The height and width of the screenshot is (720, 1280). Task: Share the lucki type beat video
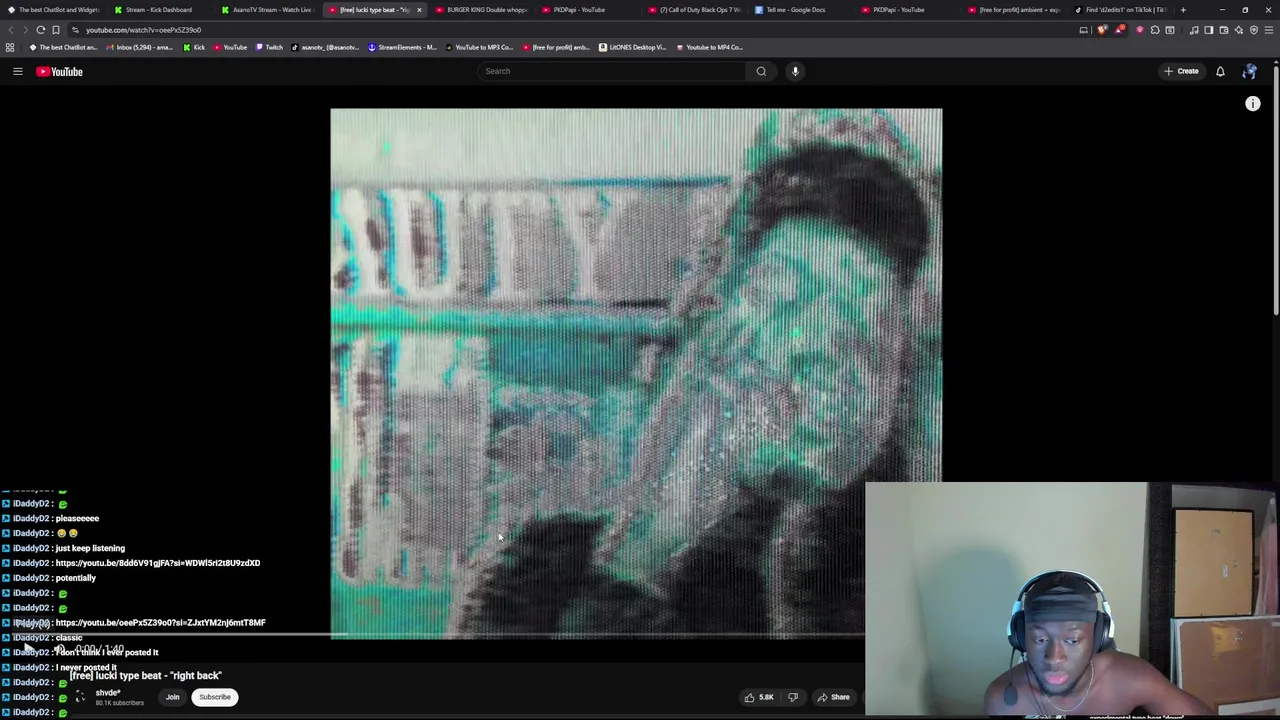(x=833, y=697)
